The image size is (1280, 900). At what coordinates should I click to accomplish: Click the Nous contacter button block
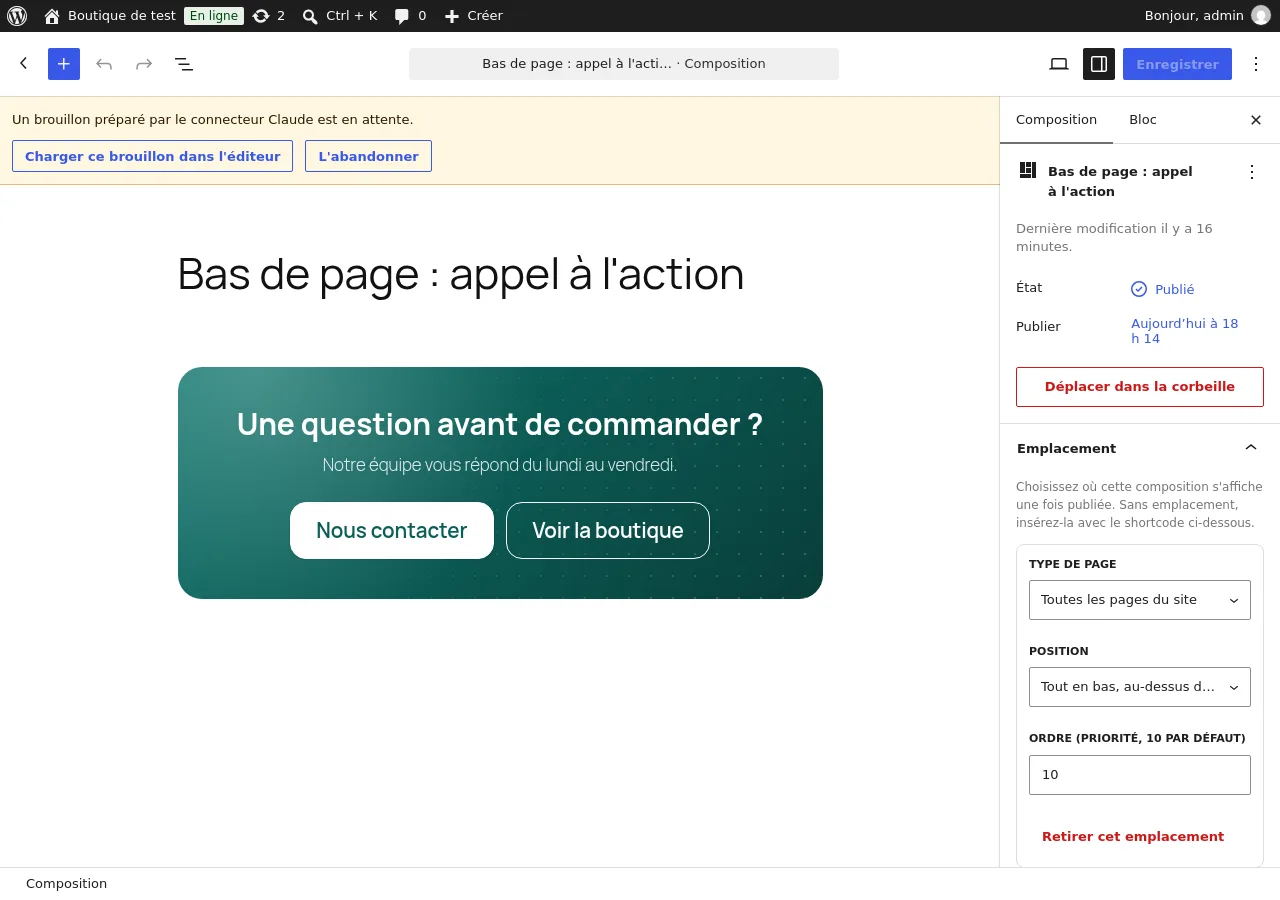click(392, 530)
